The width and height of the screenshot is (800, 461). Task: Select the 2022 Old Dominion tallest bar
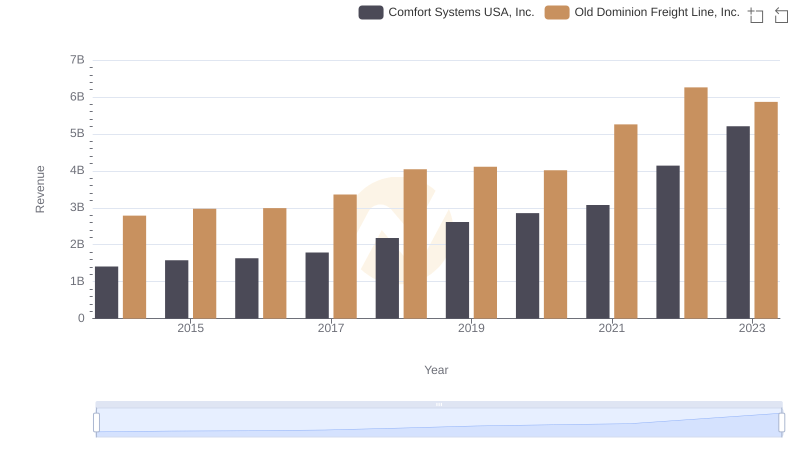pos(696,203)
